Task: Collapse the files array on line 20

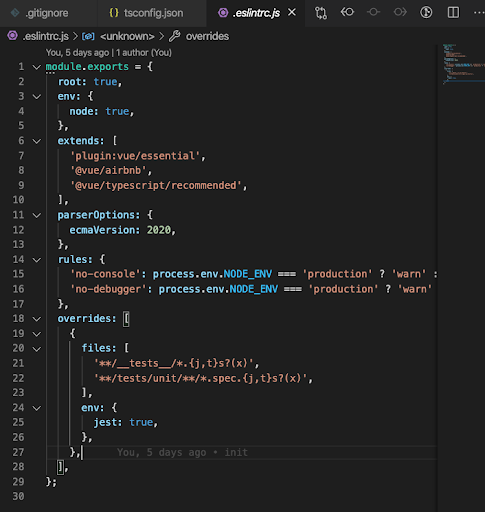Action: pyautogui.click(x=37, y=349)
